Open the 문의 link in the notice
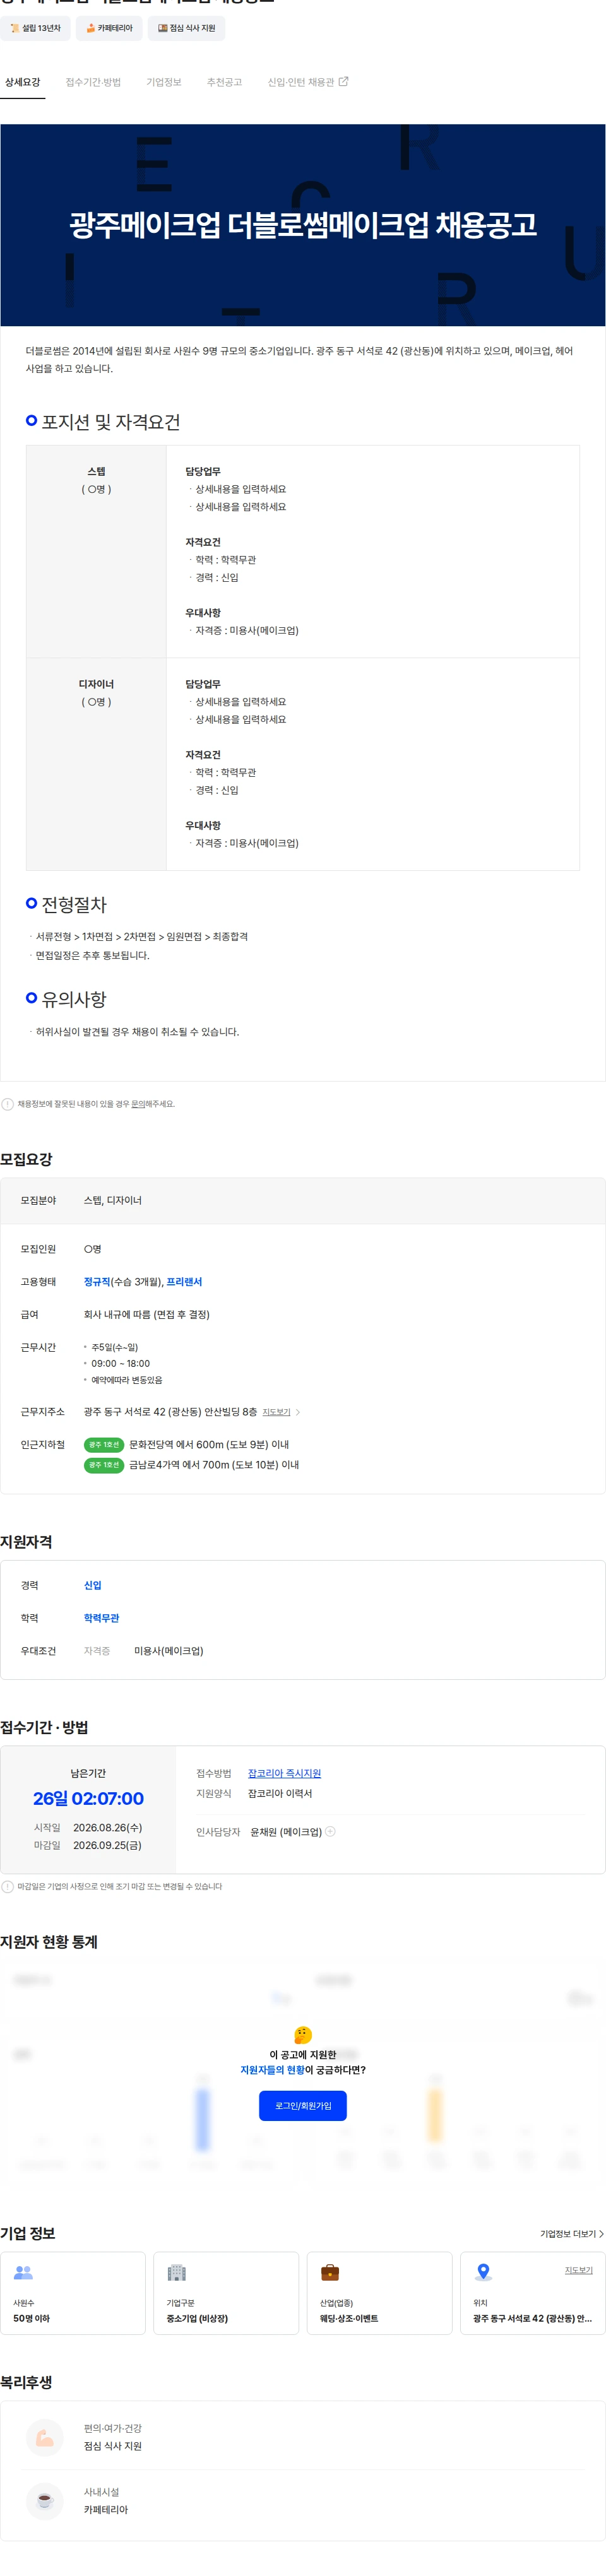606x2576 pixels. (x=138, y=1104)
